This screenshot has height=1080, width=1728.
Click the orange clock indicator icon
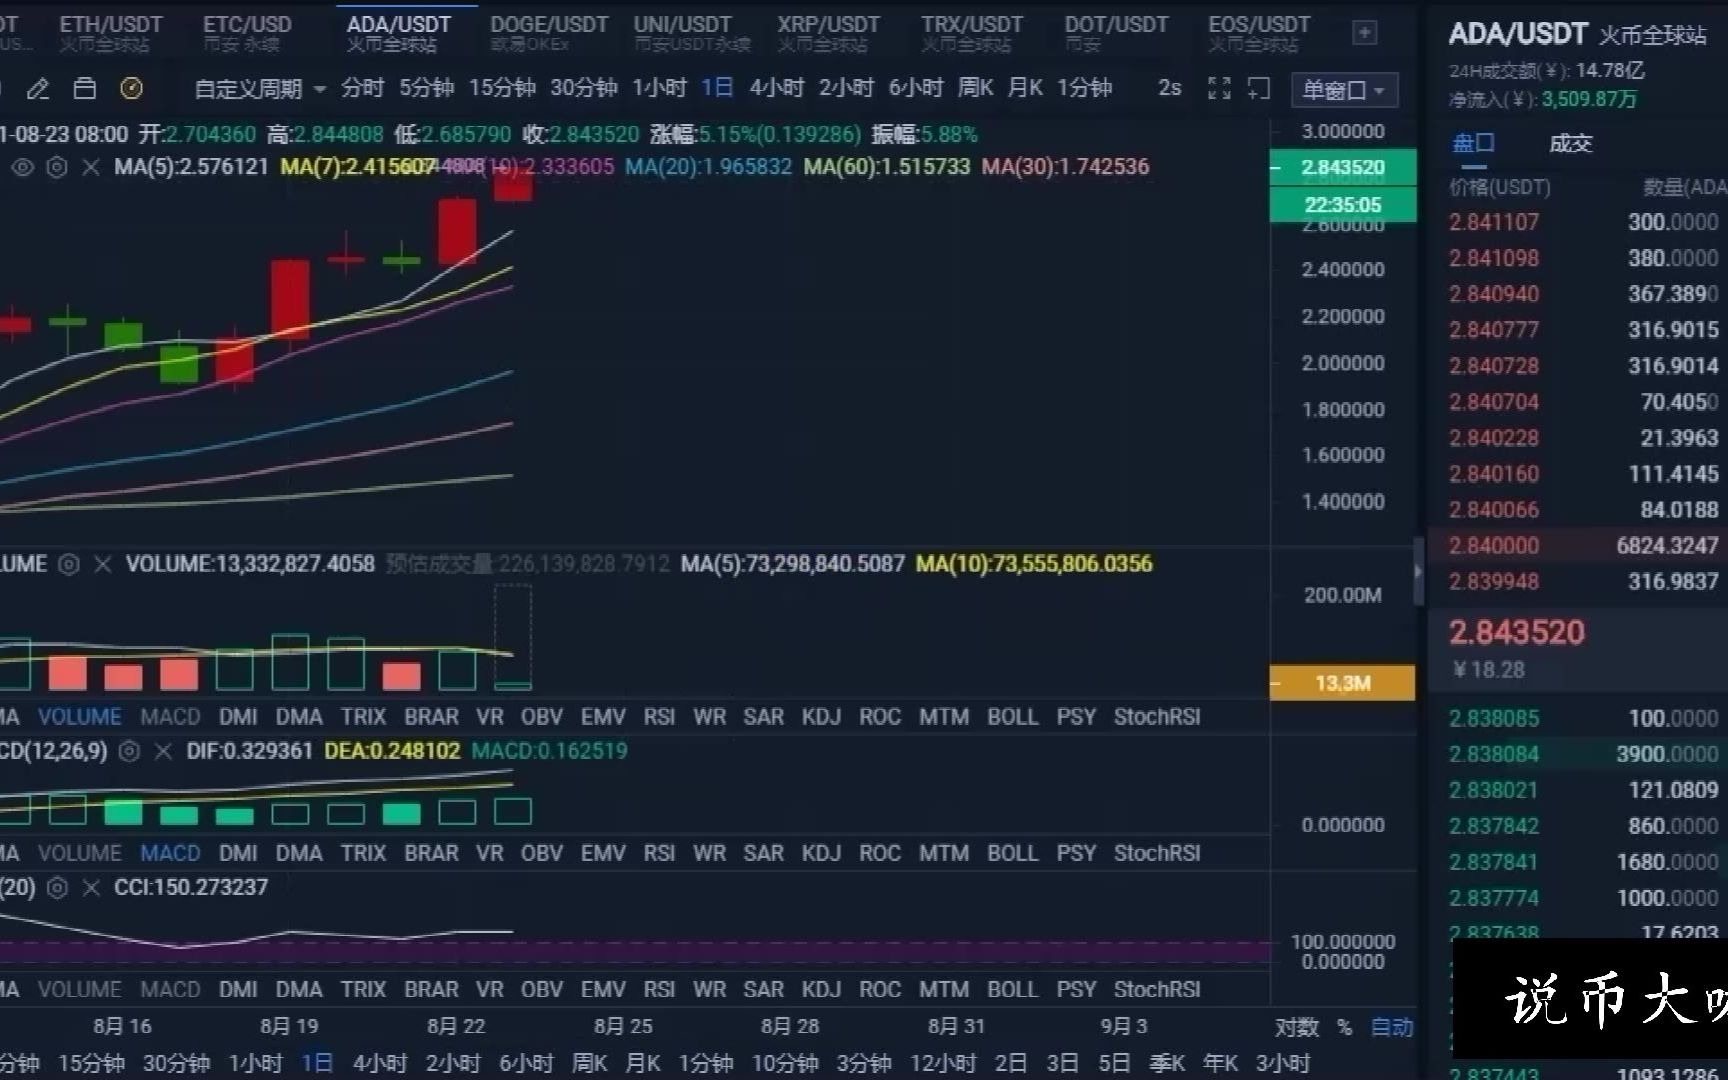tap(131, 89)
